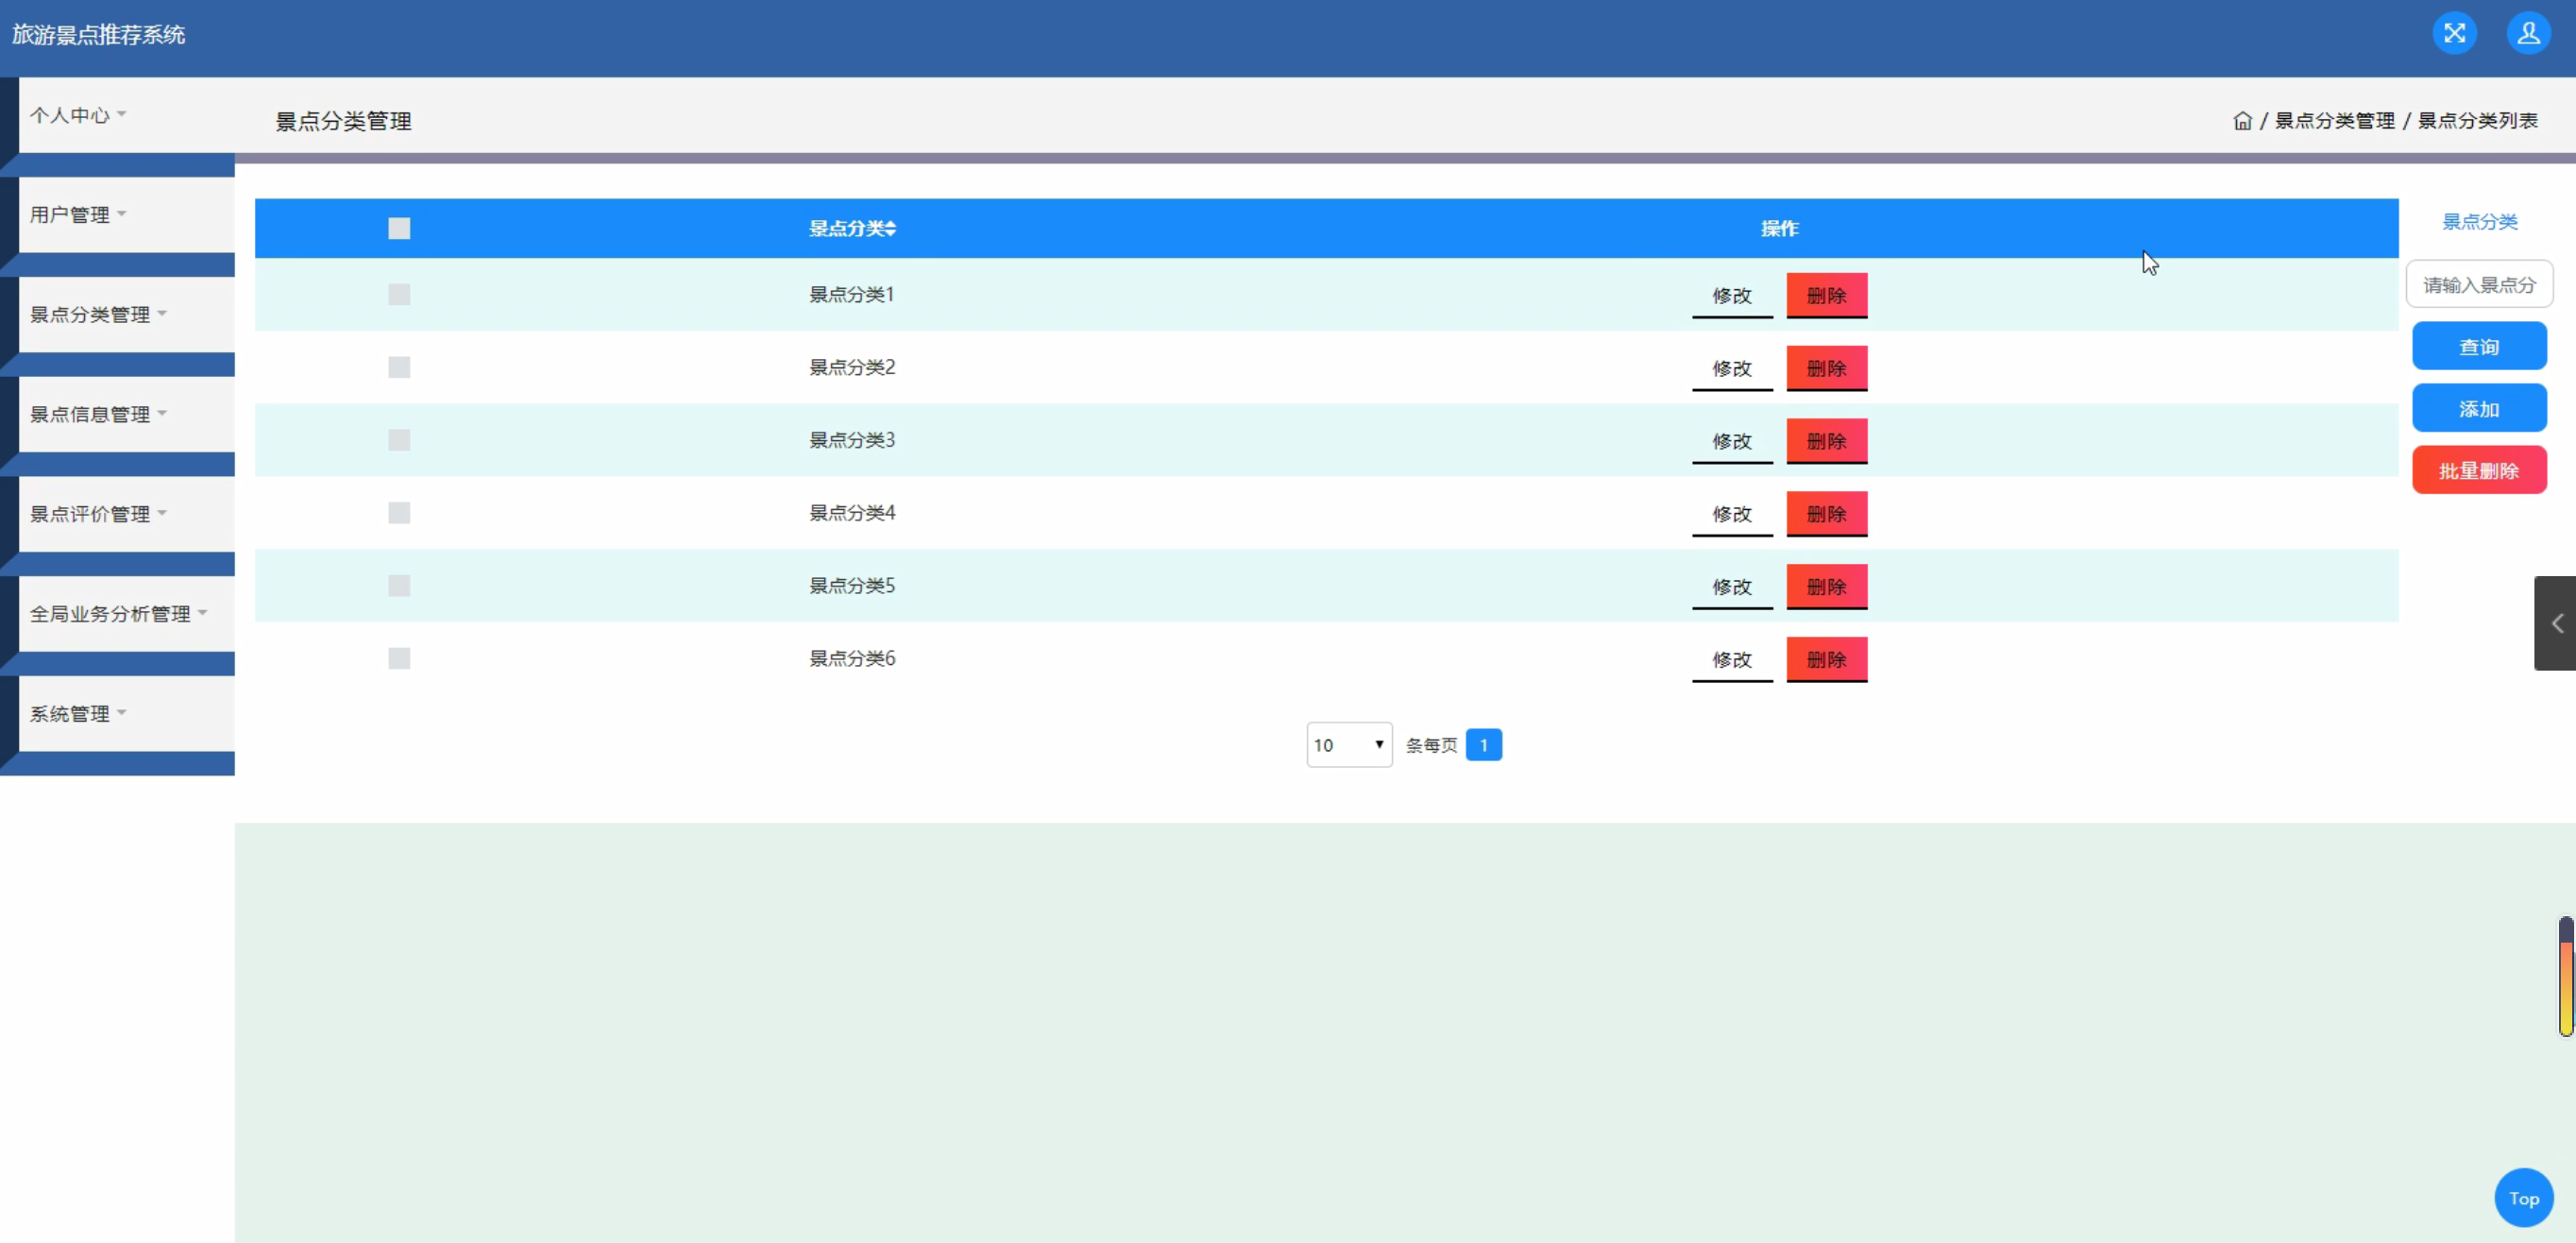Click the sort arrows on 景点分类 column
The height and width of the screenshot is (1243, 2576).
890,229
